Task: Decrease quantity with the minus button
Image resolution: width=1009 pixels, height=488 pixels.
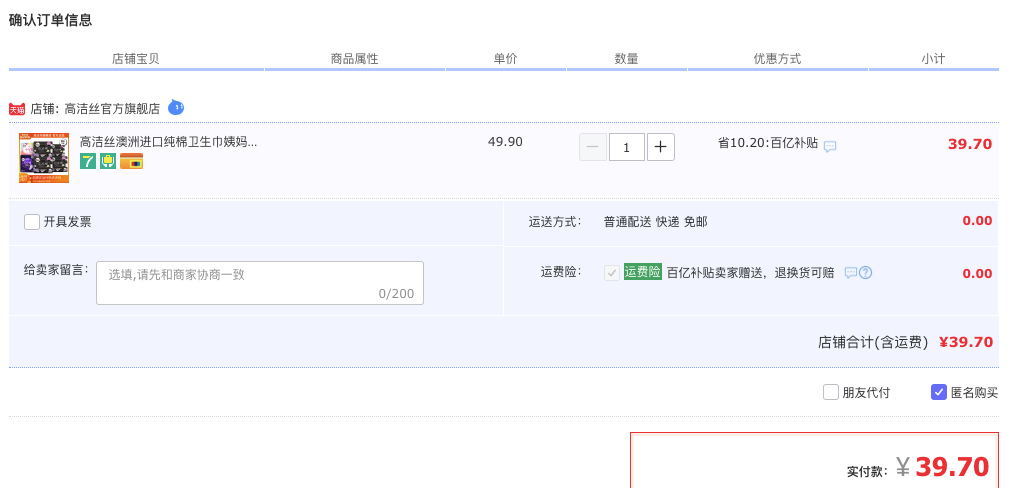Action: tap(593, 147)
